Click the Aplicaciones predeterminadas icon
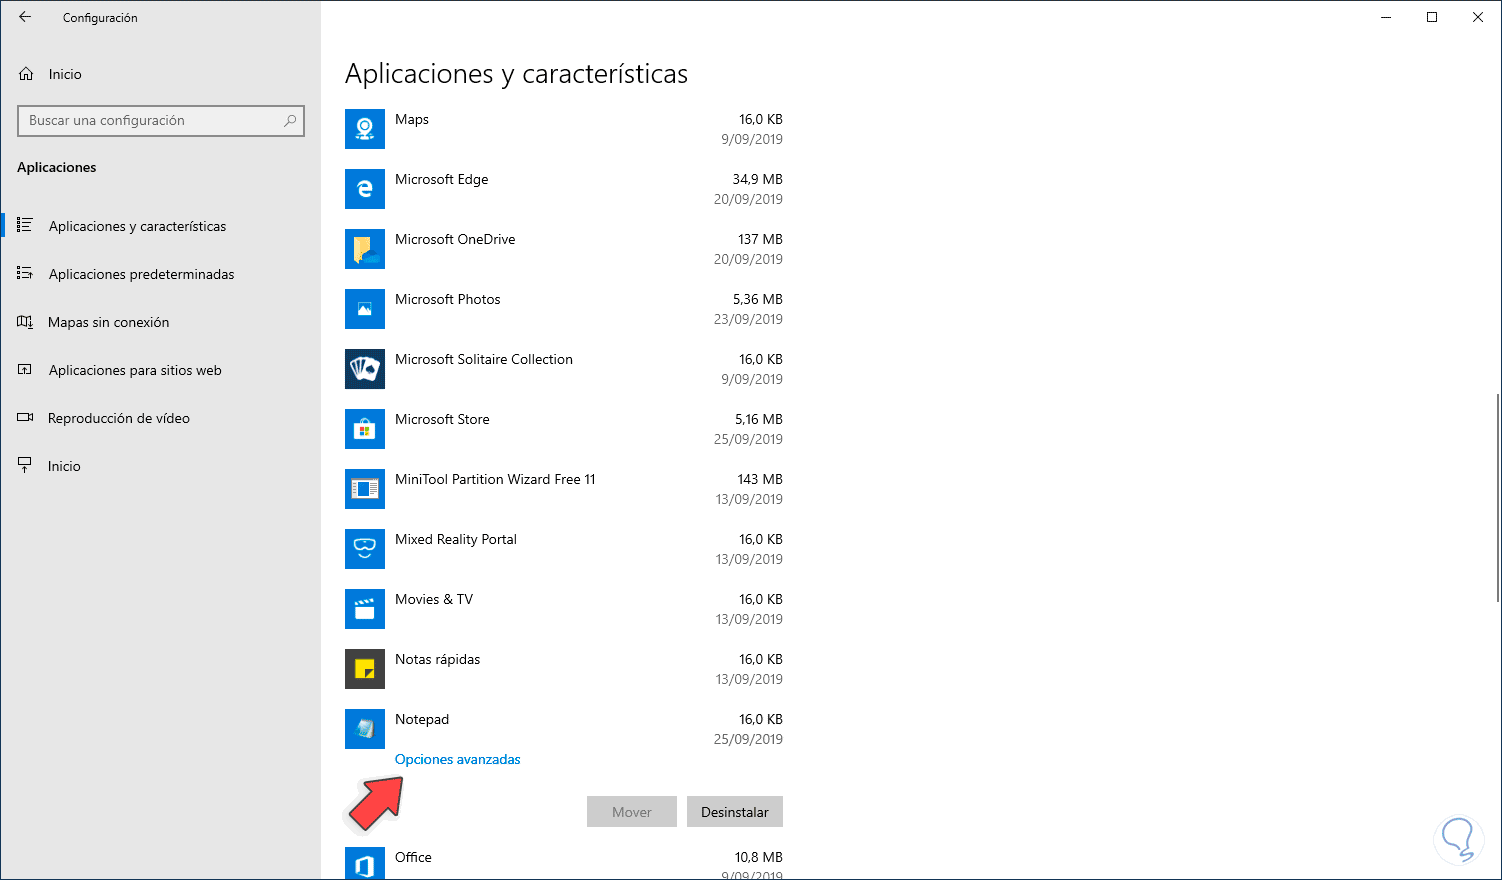The height and width of the screenshot is (880, 1502). (x=25, y=274)
